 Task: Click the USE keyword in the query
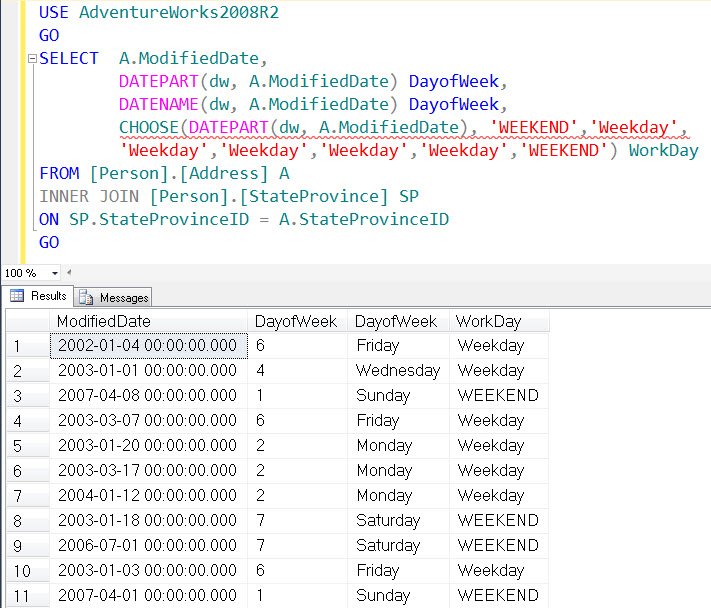[x=54, y=12]
